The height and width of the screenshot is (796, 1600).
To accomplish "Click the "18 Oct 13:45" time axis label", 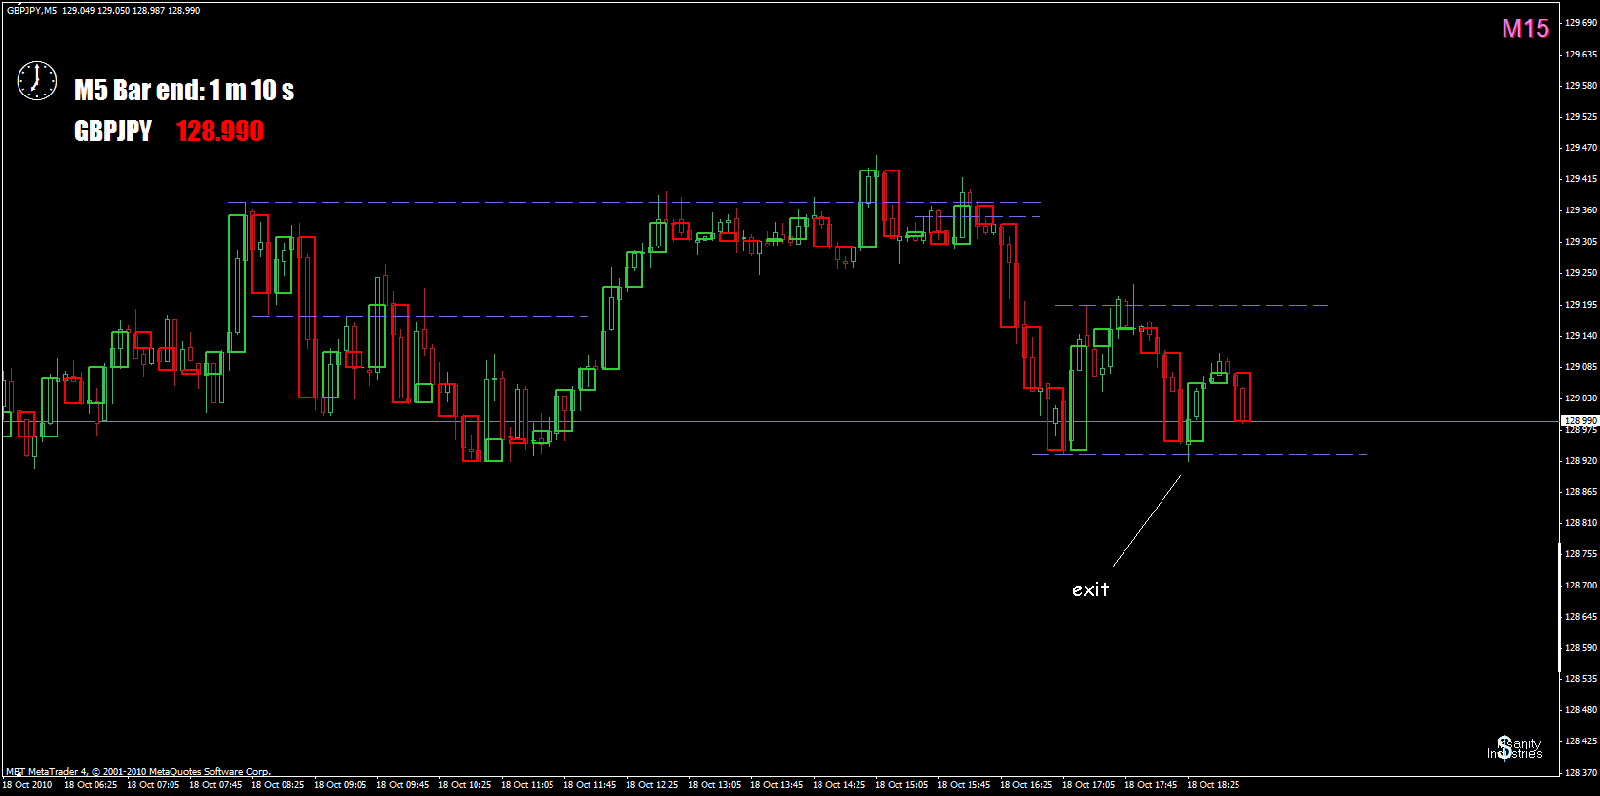I will pos(776,785).
